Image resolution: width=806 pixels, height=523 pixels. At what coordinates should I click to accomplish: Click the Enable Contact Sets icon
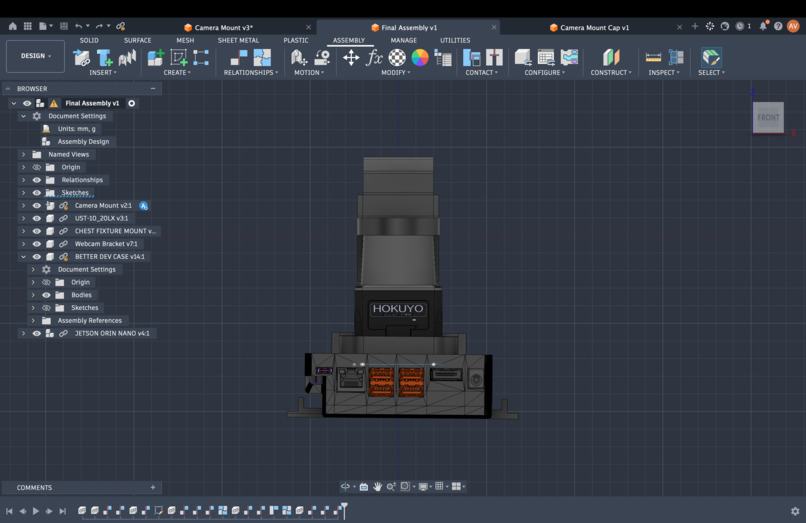tap(471, 58)
